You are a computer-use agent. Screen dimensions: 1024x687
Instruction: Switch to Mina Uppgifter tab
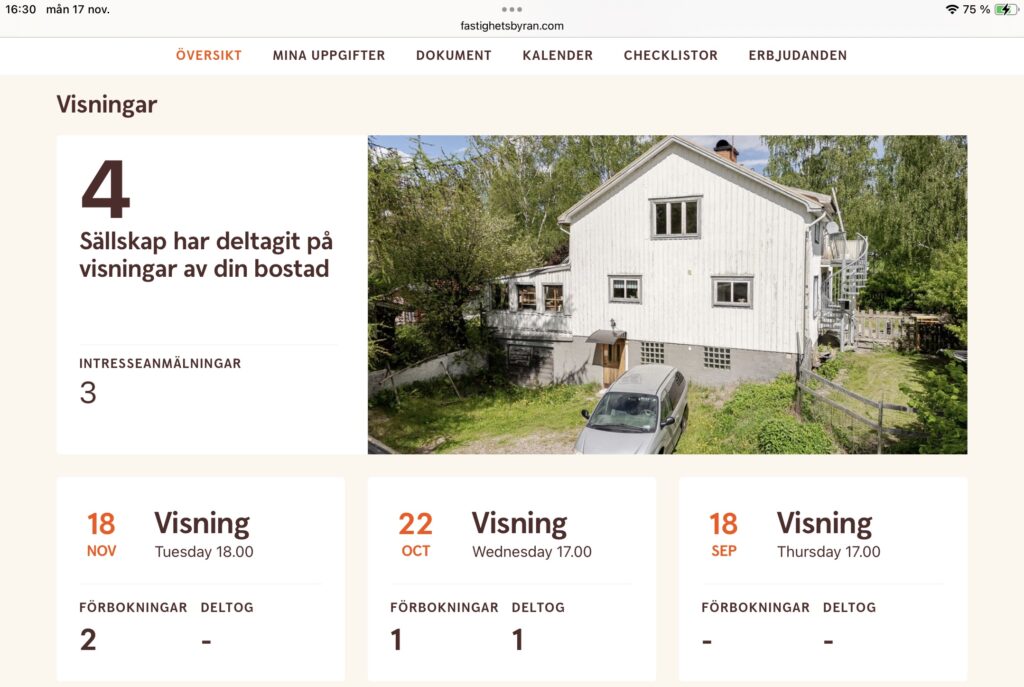(329, 56)
